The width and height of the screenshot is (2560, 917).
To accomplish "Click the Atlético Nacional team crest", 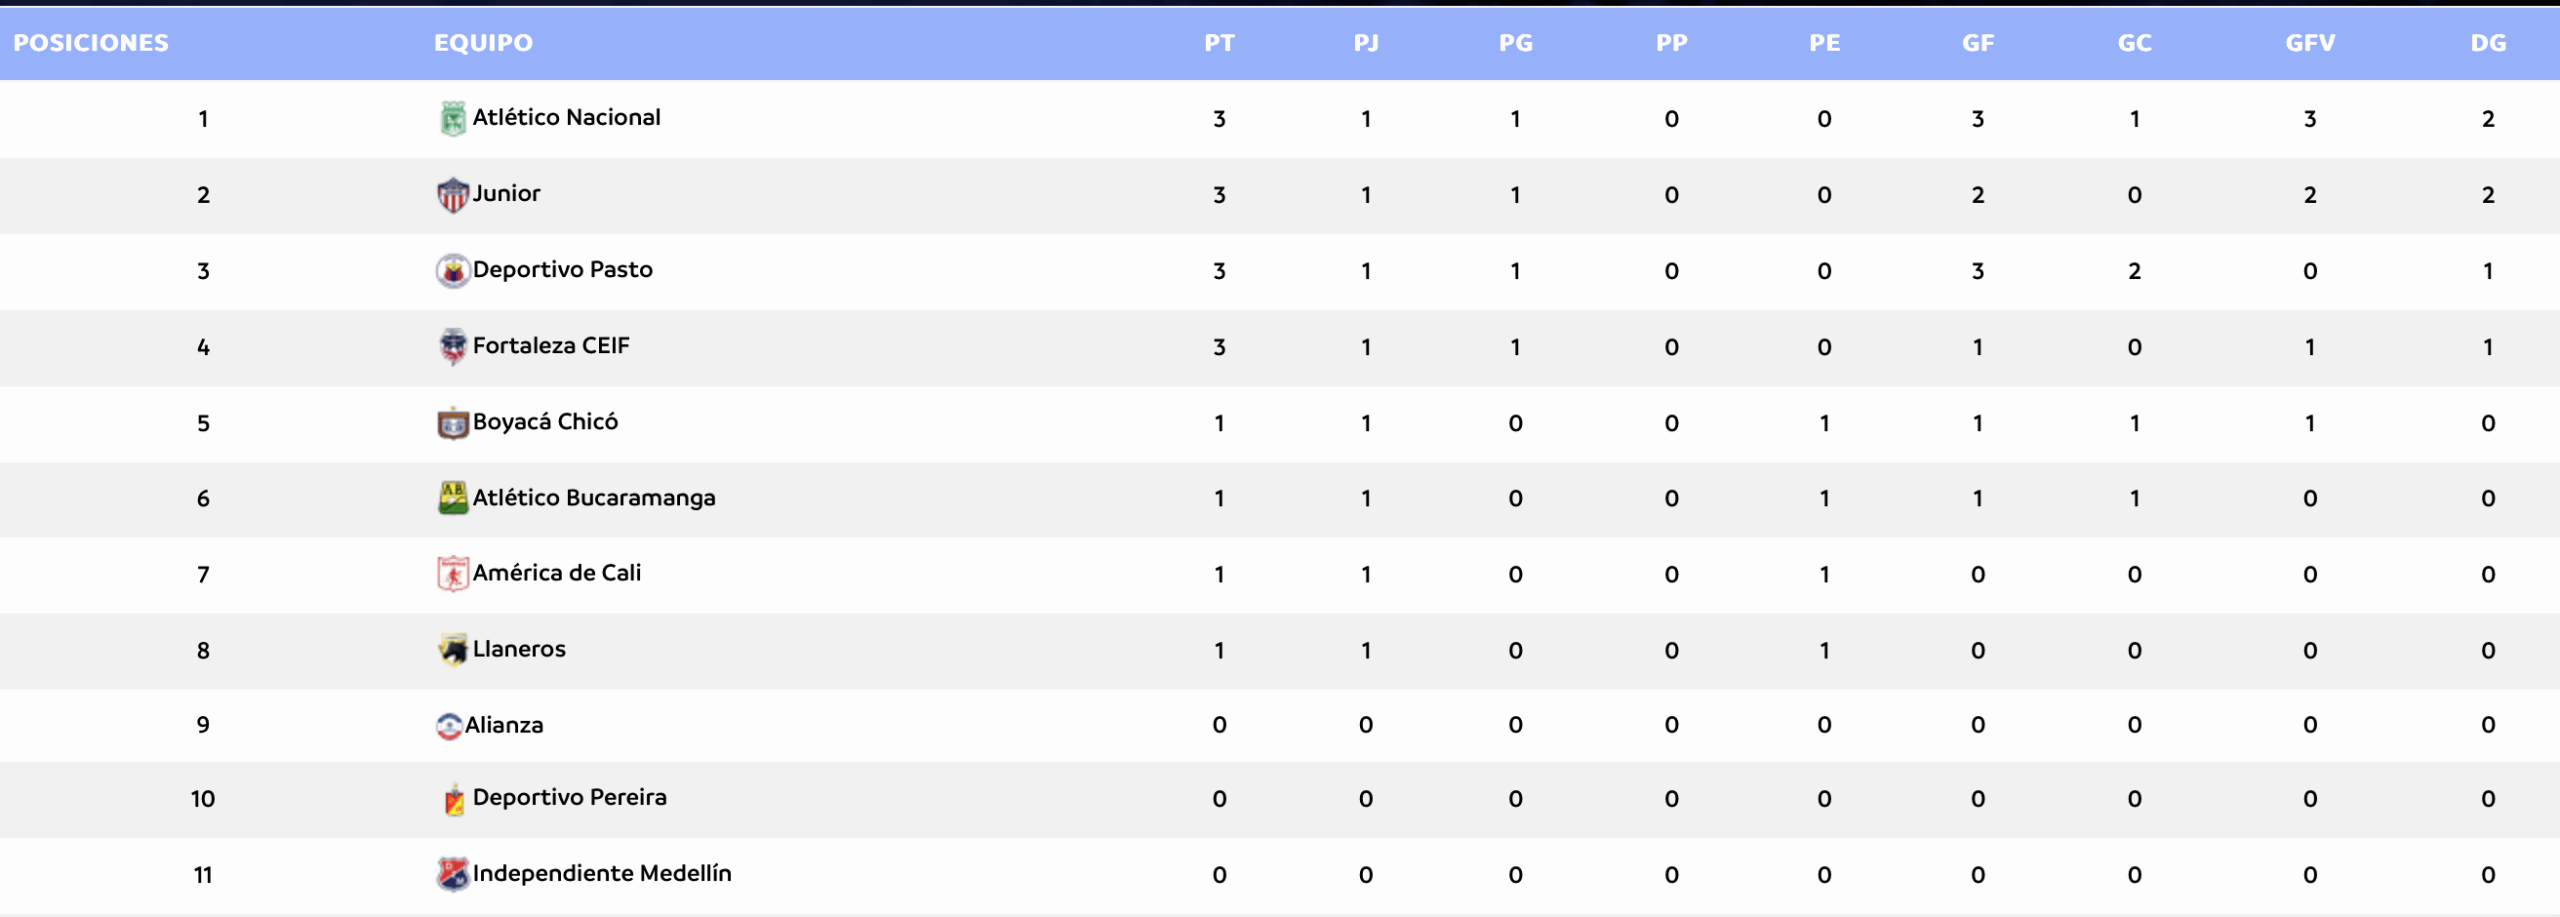I will (453, 119).
